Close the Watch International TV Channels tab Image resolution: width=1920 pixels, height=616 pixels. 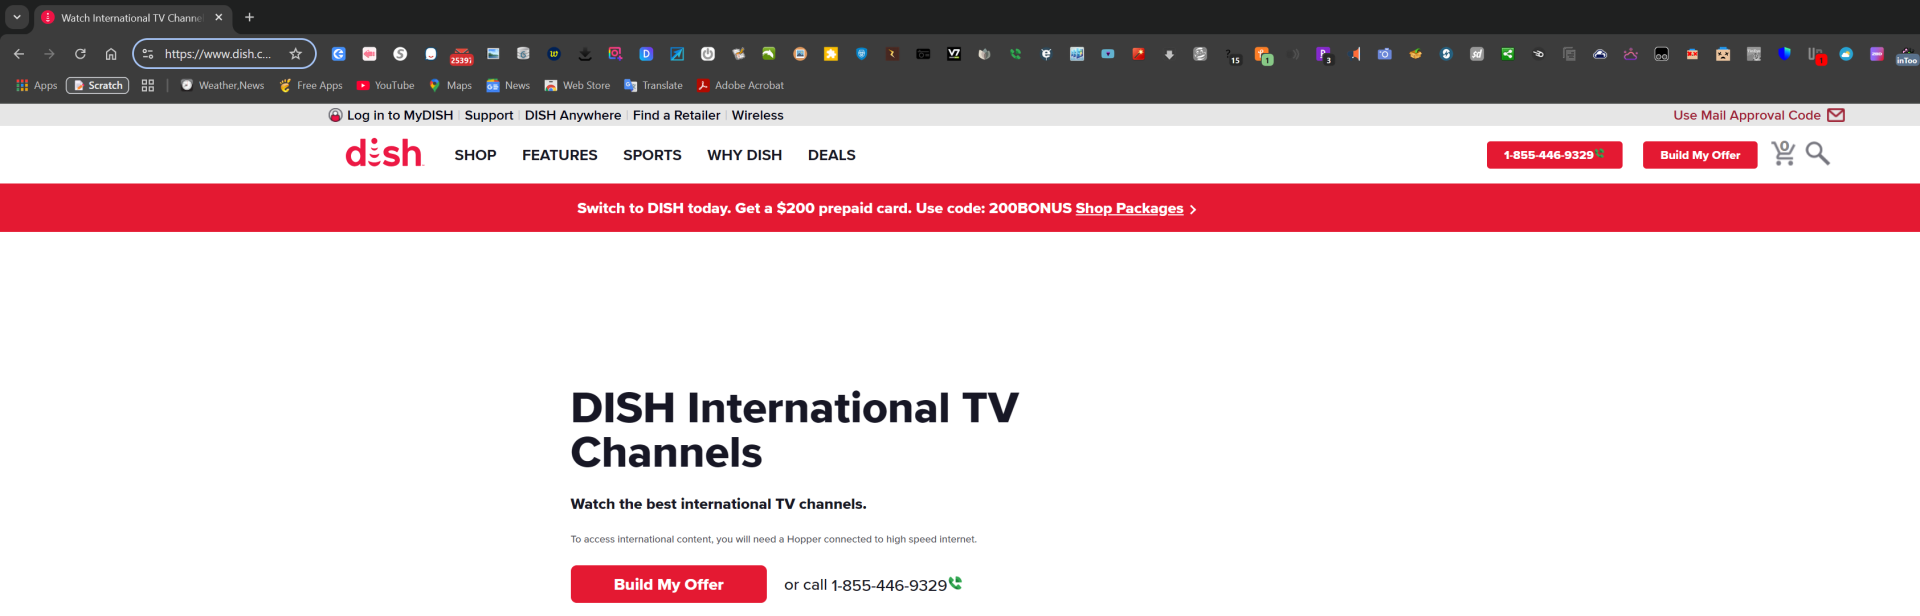(219, 17)
